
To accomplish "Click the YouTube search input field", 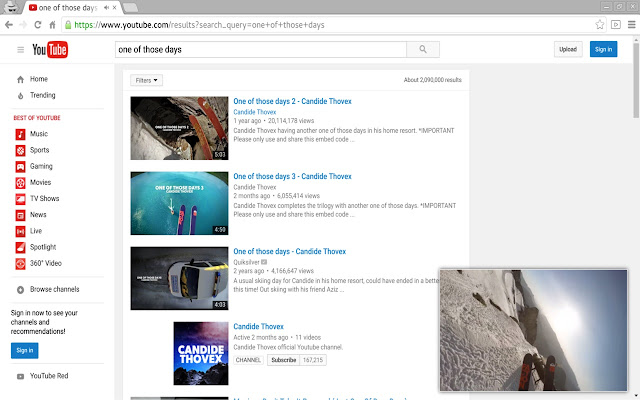I will coord(261,49).
